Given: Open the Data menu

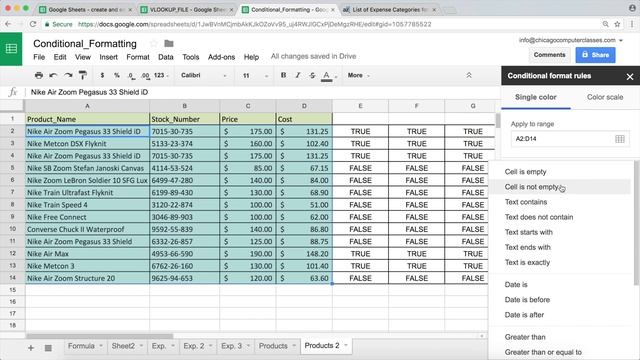Looking at the screenshot, I should [166, 57].
